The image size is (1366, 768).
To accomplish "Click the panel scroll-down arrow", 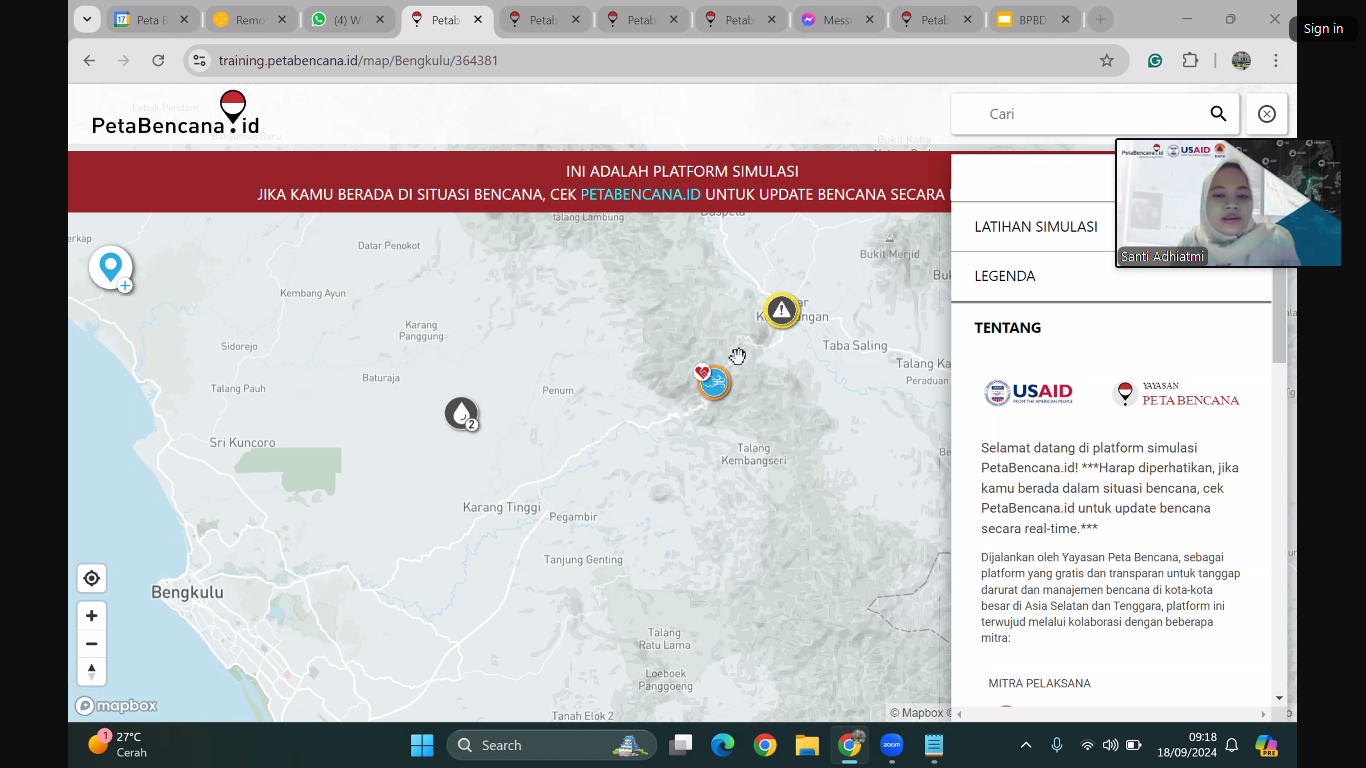I will coord(1279,698).
